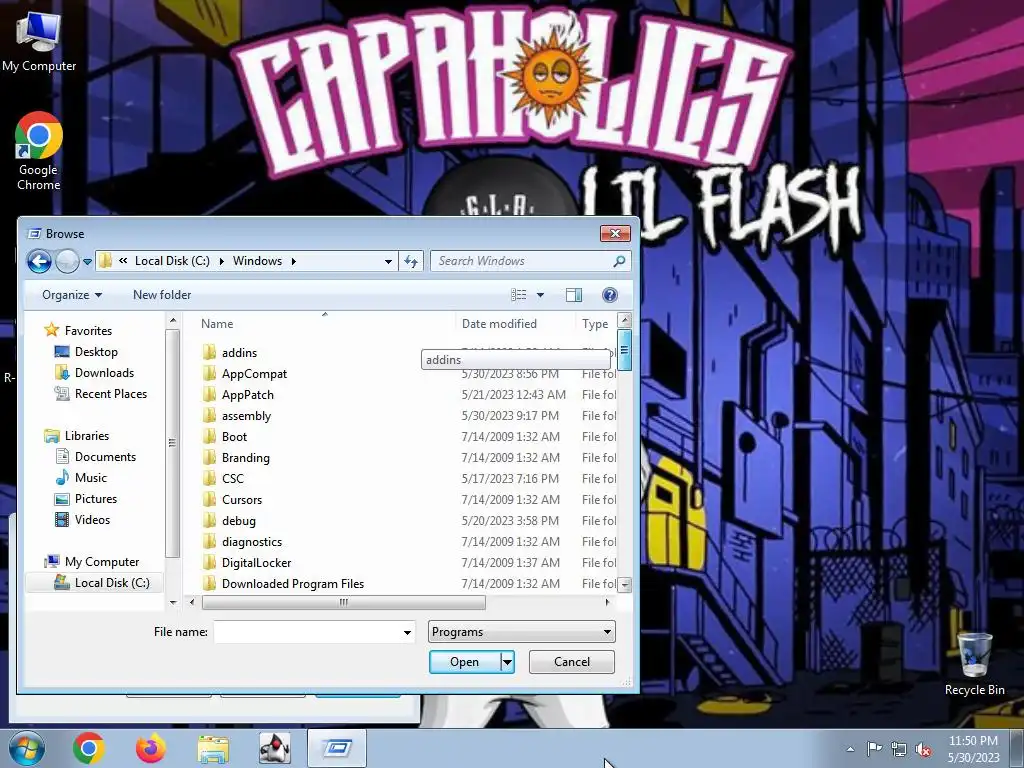The width and height of the screenshot is (1024, 768).
Task: Select My Computer in navigation pane
Action: click(102, 562)
